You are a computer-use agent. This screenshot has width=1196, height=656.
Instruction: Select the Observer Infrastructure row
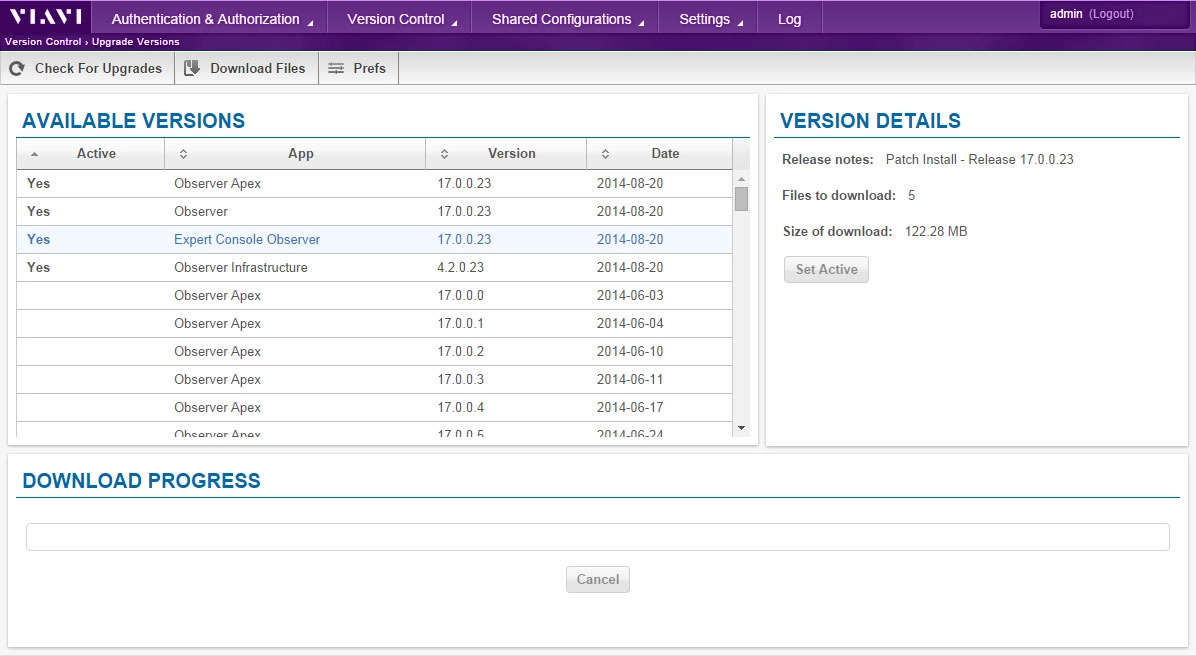click(375, 268)
